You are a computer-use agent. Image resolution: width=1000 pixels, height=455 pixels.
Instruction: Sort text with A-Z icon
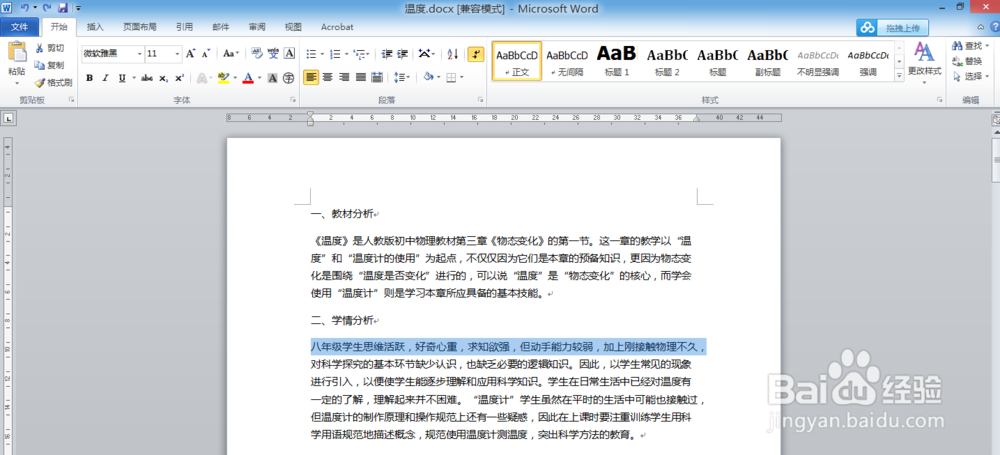coord(453,54)
